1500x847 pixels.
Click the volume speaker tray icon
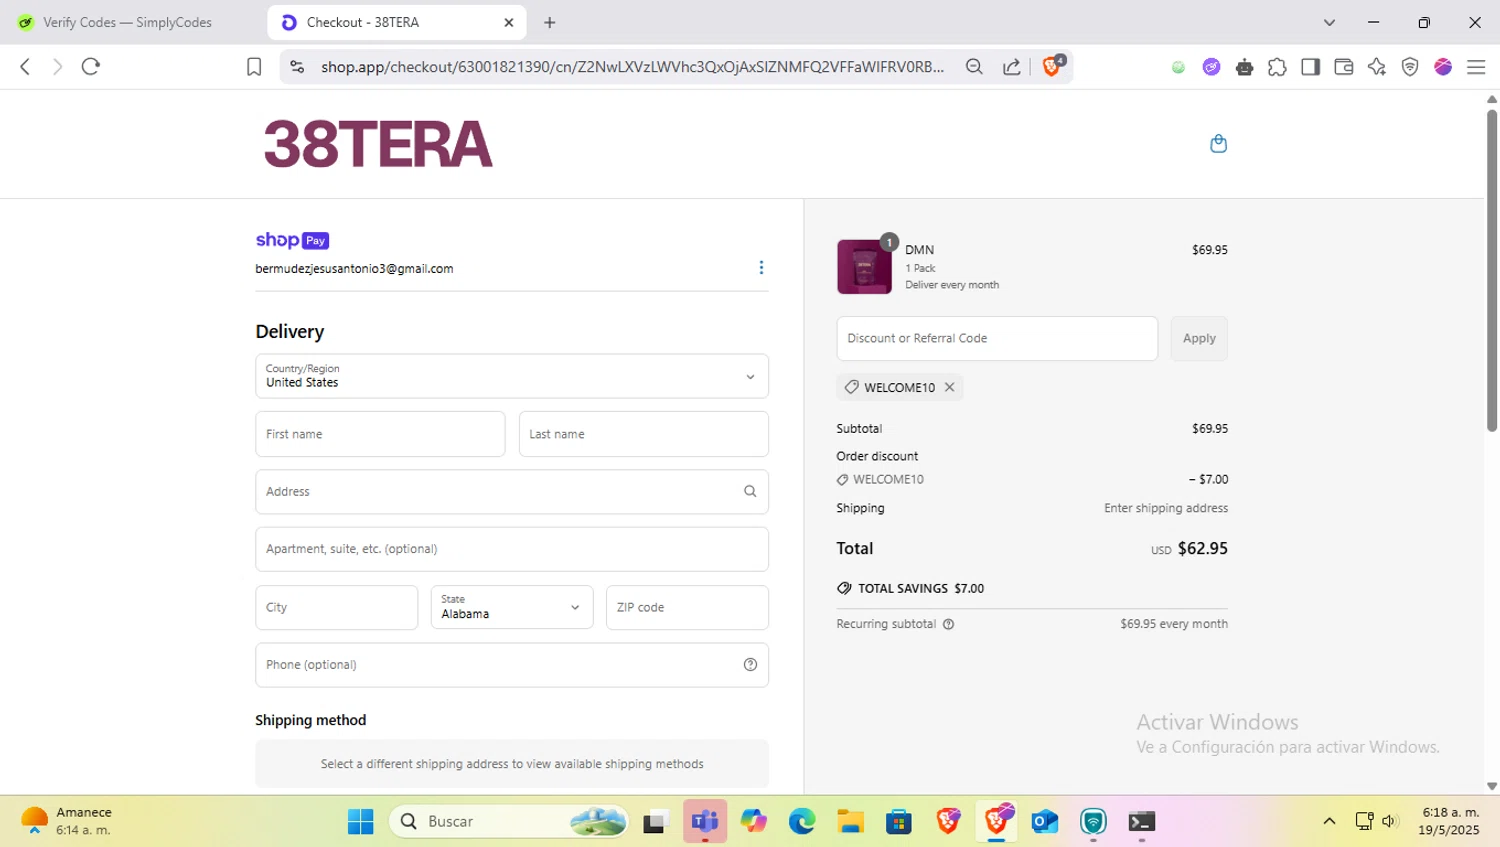[x=1390, y=822]
